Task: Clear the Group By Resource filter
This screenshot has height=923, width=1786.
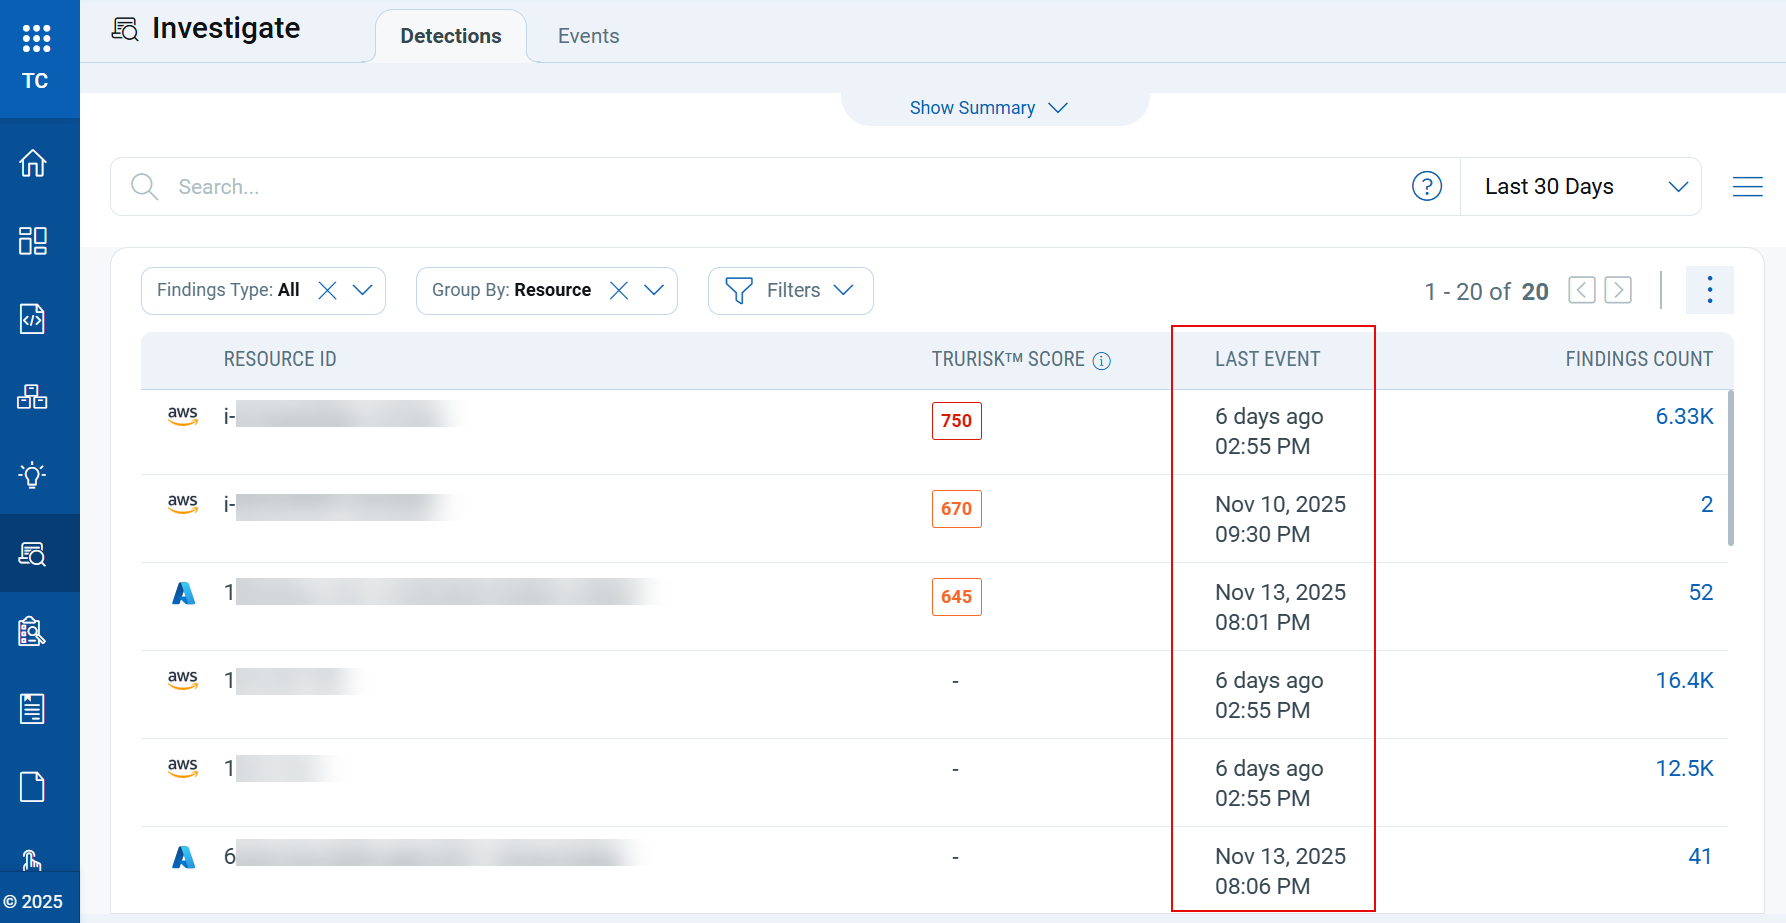Action: coord(619,290)
